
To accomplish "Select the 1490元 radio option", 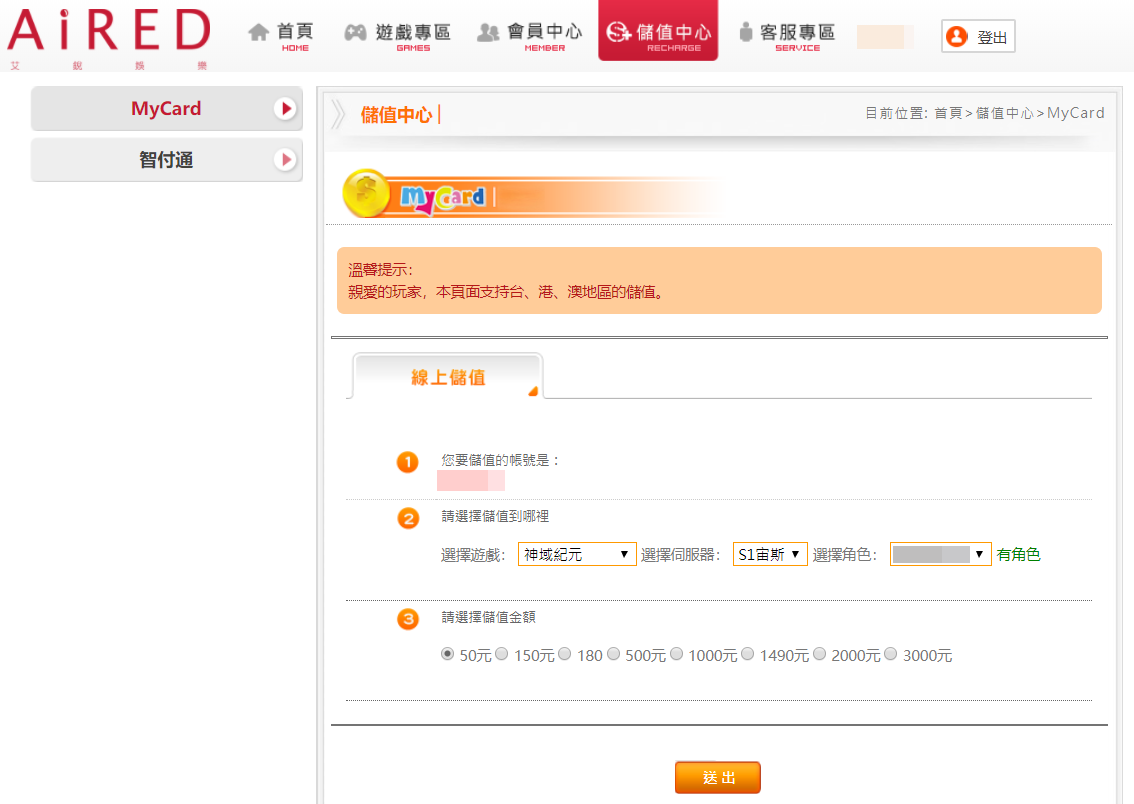I will (748, 654).
